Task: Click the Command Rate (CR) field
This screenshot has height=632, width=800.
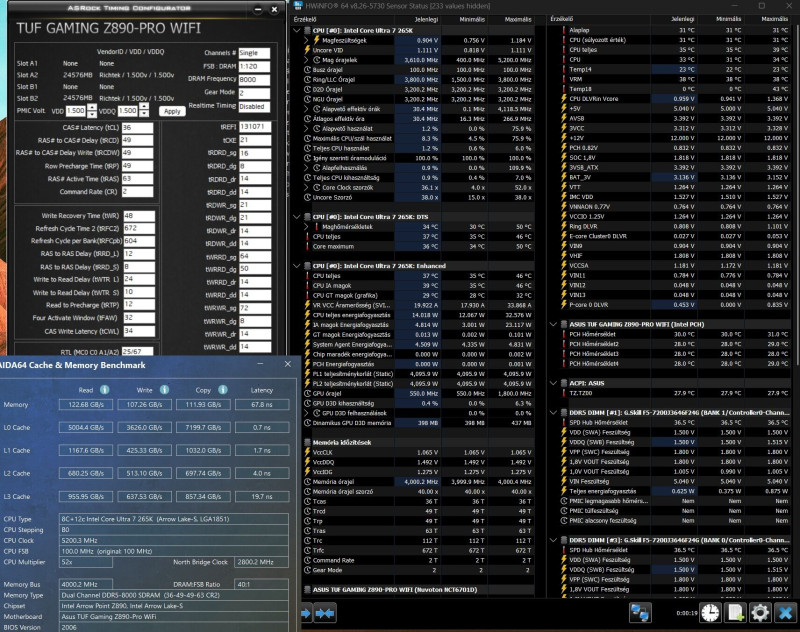Action: [x=137, y=192]
